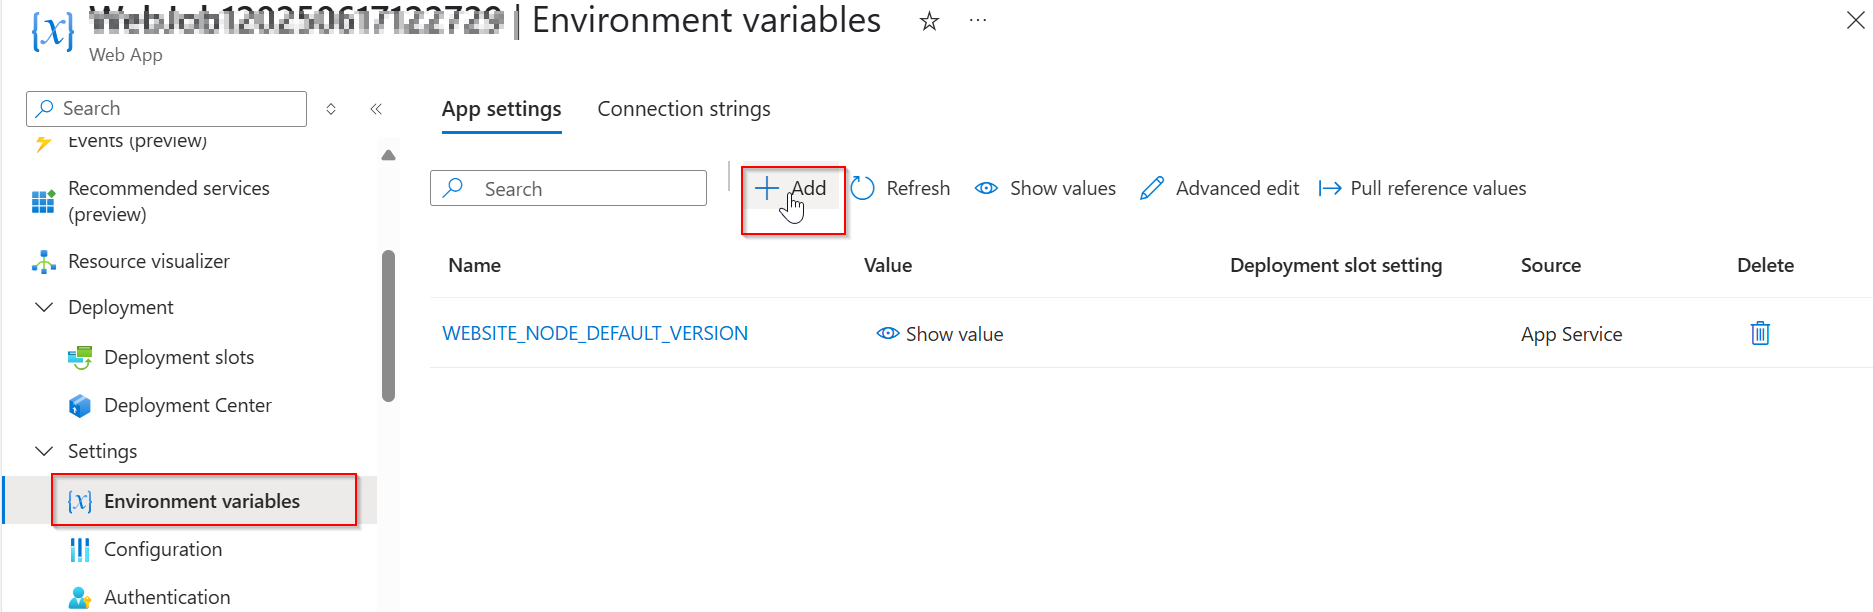Viewport: 1873px width, 612px height.
Task: Switch to Connection strings tab
Action: click(x=684, y=109)
